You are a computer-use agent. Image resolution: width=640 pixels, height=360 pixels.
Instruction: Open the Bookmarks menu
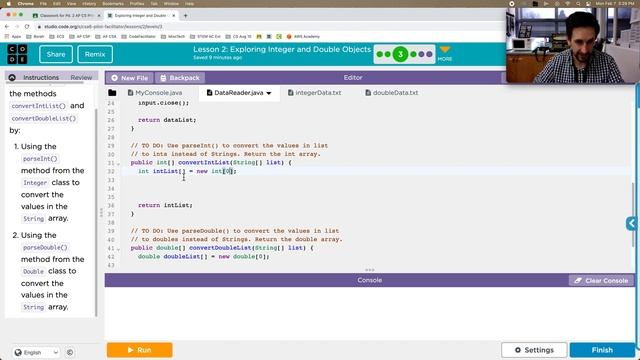[x=113, y=4]
